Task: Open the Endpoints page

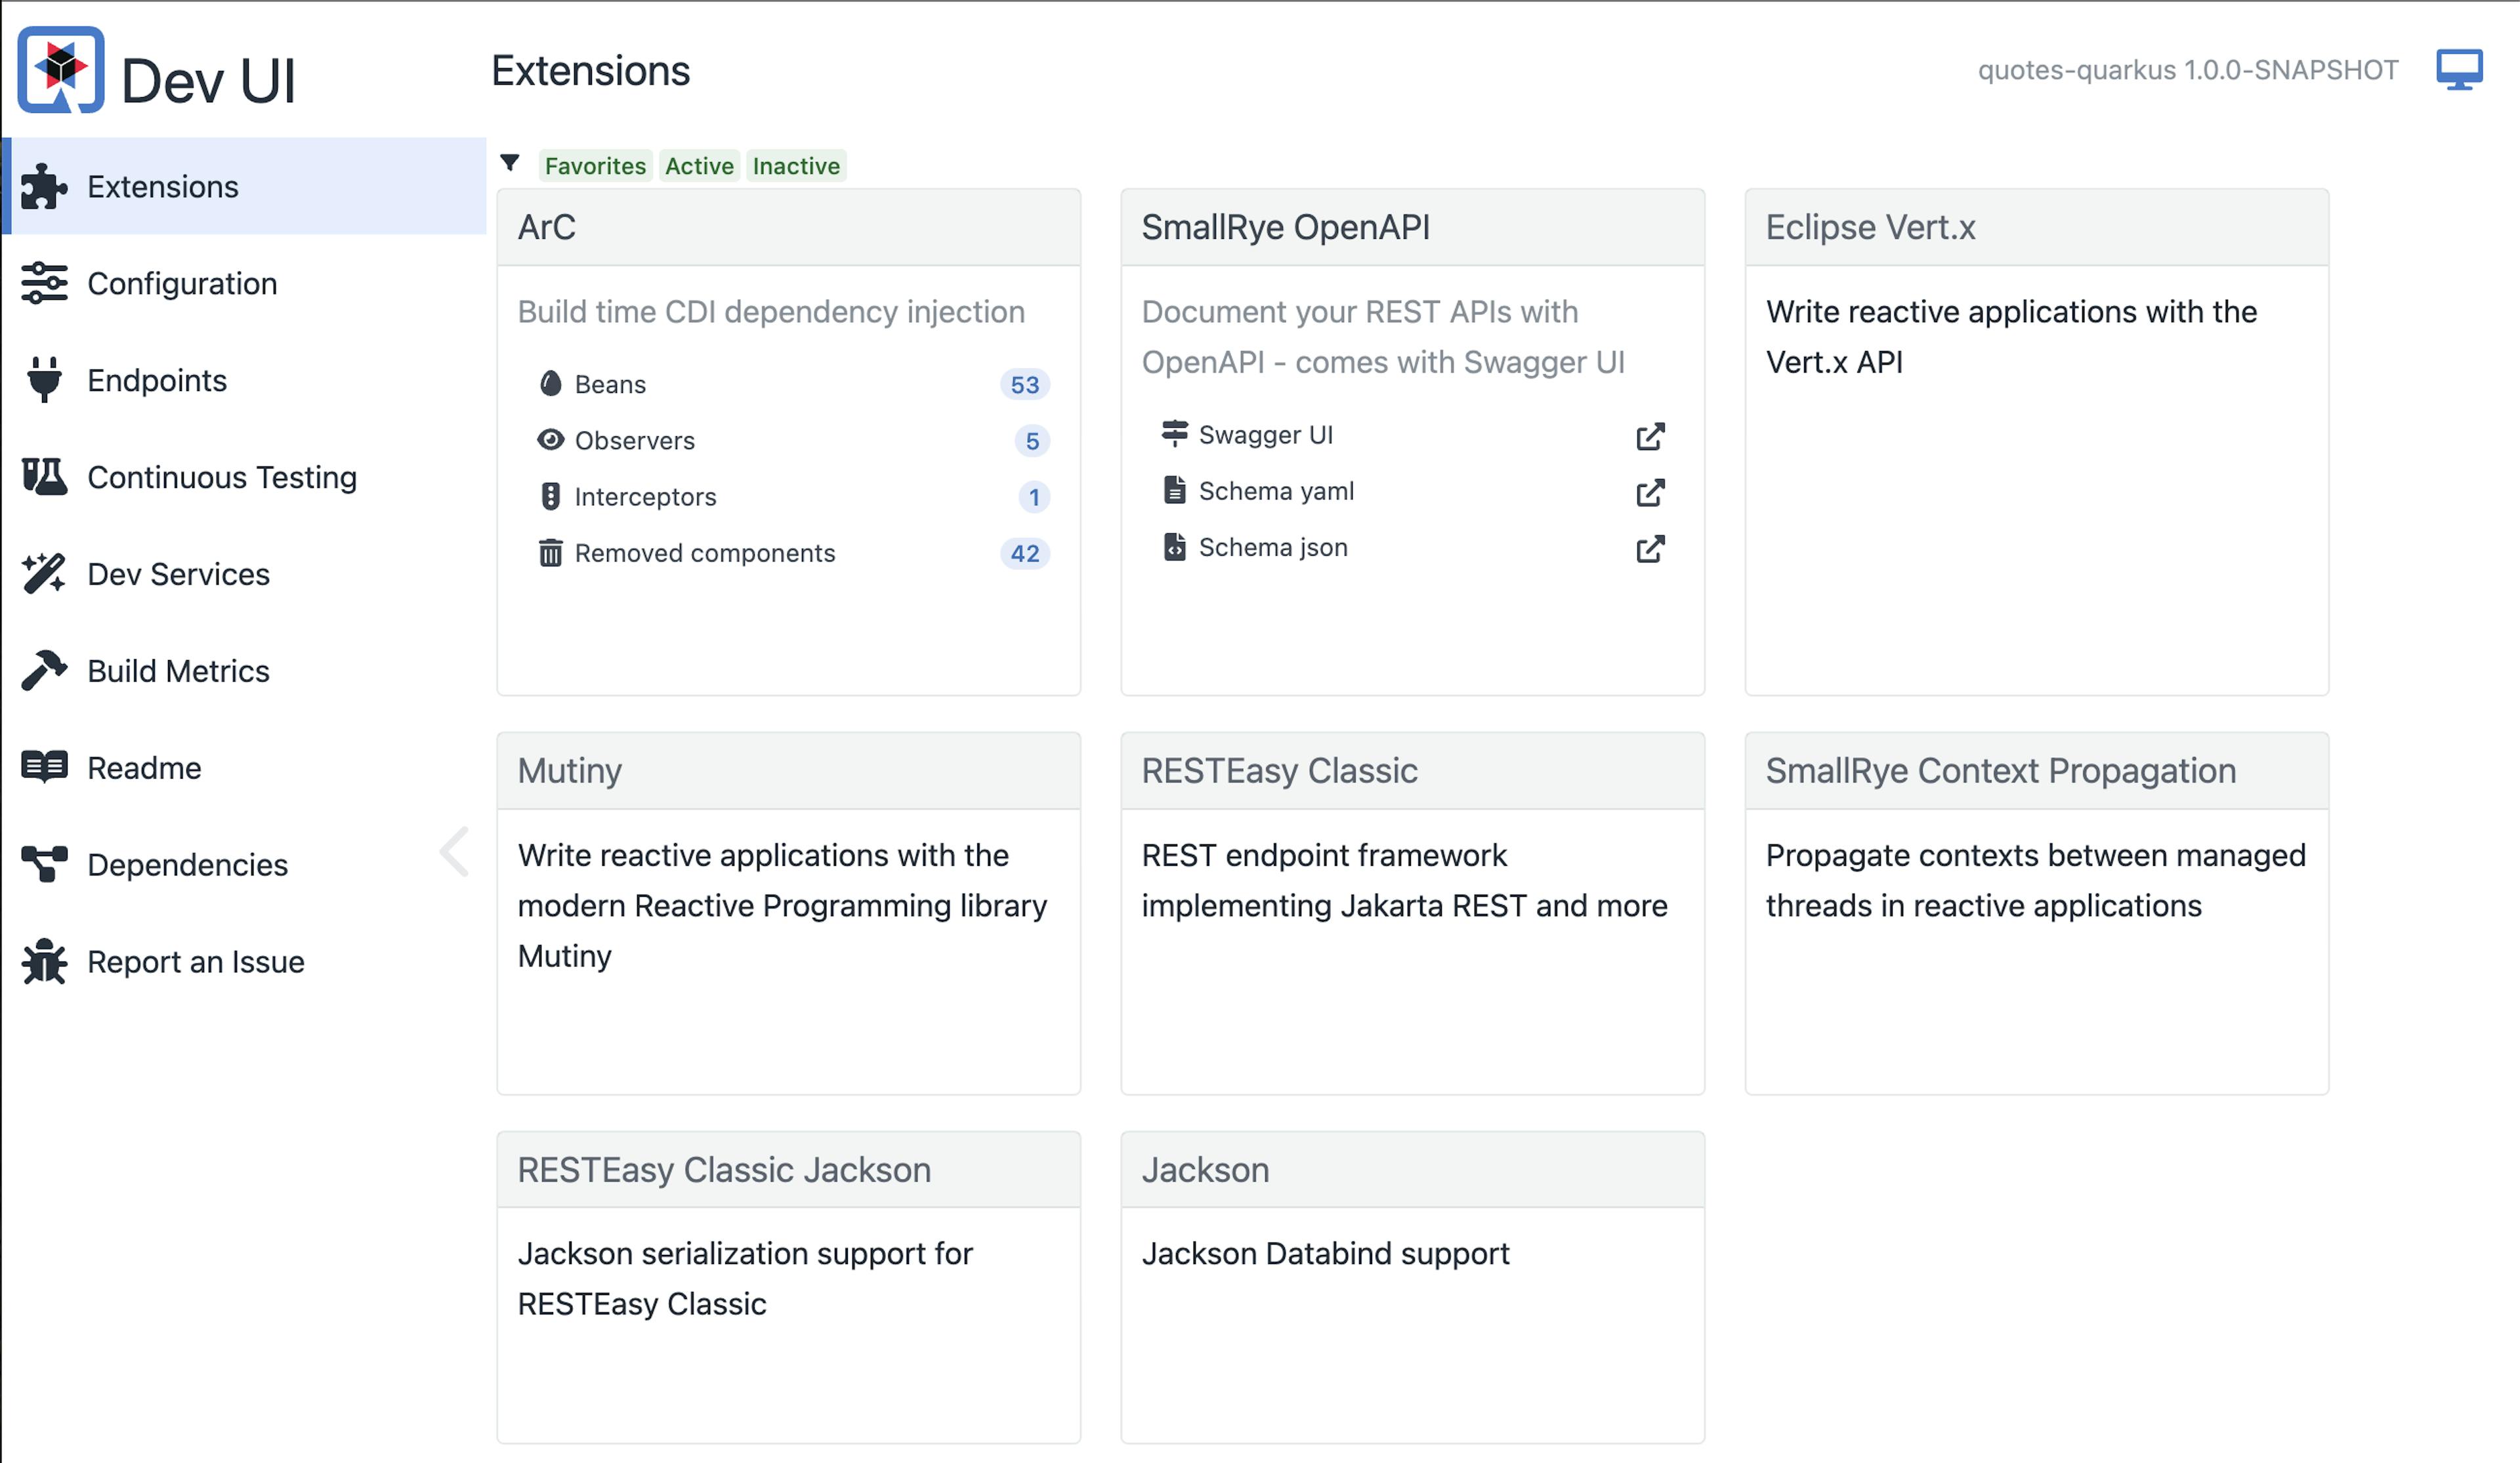Action: click(x=157, y=381)
